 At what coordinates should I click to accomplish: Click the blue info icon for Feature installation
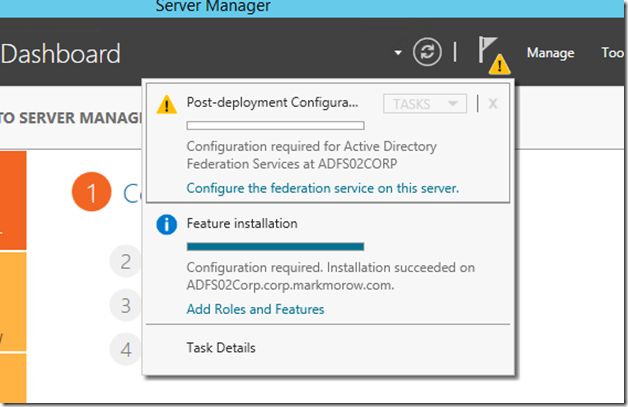(x=167, y=224)
